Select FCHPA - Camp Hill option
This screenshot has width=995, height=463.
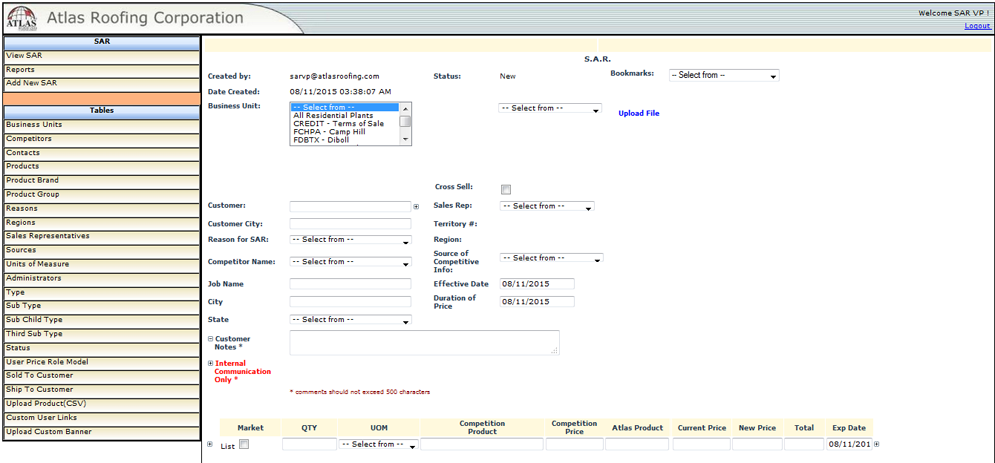click(x=345, y=132)
